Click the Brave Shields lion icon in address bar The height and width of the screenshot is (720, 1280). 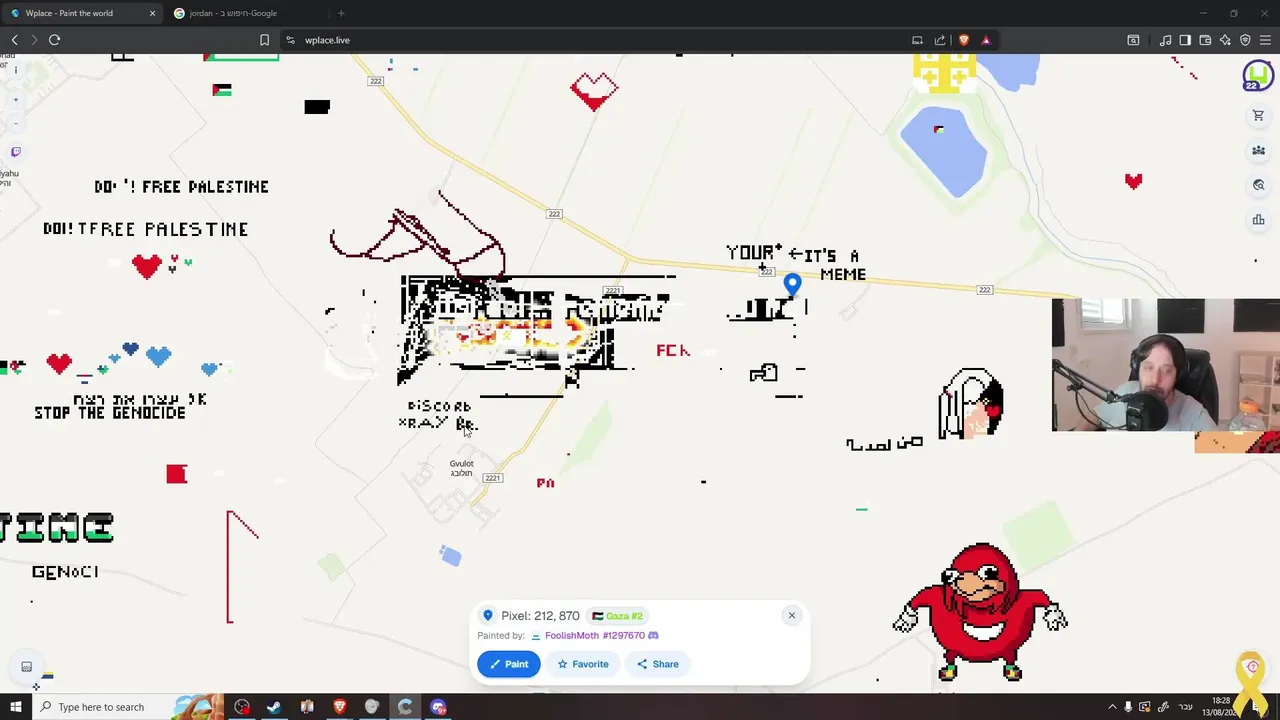click(x=964, y=40)
